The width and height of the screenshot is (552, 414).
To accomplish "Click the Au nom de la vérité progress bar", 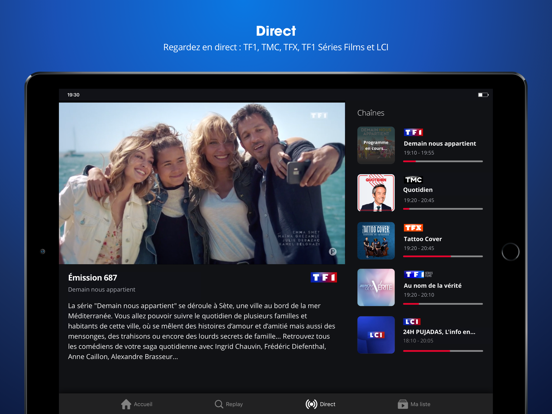I will tap(443, 304).
